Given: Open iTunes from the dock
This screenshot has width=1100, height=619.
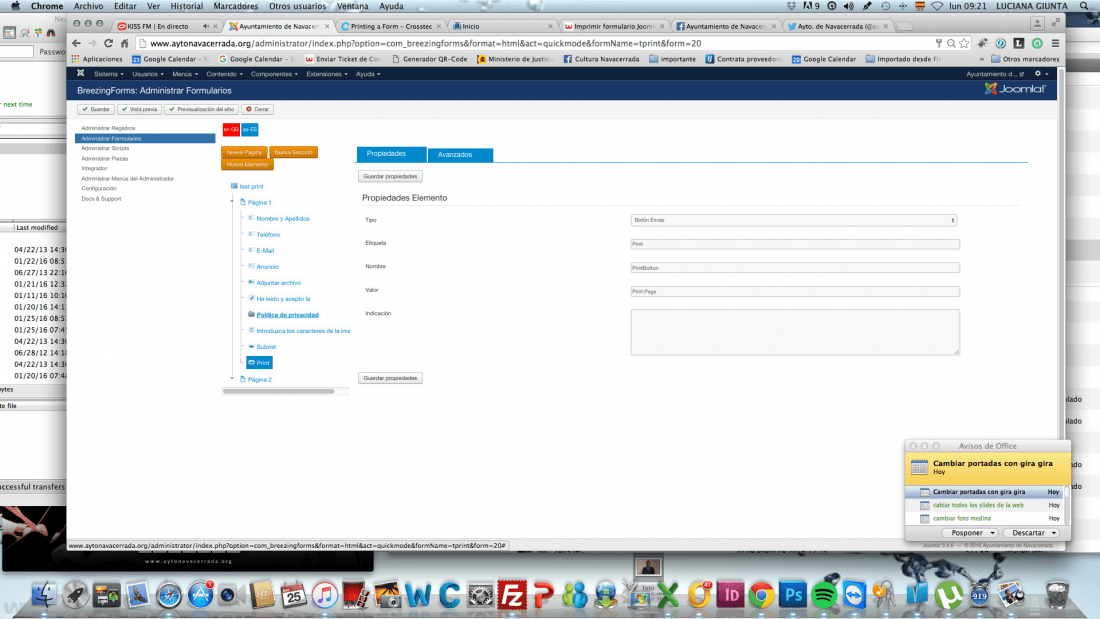Looking at the screenshot, I should tap(324, 595).
